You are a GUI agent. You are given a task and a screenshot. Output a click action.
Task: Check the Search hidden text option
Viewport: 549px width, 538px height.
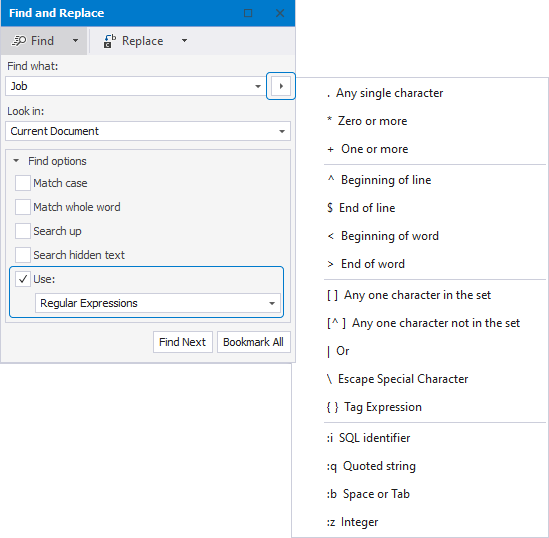[23, 255]
